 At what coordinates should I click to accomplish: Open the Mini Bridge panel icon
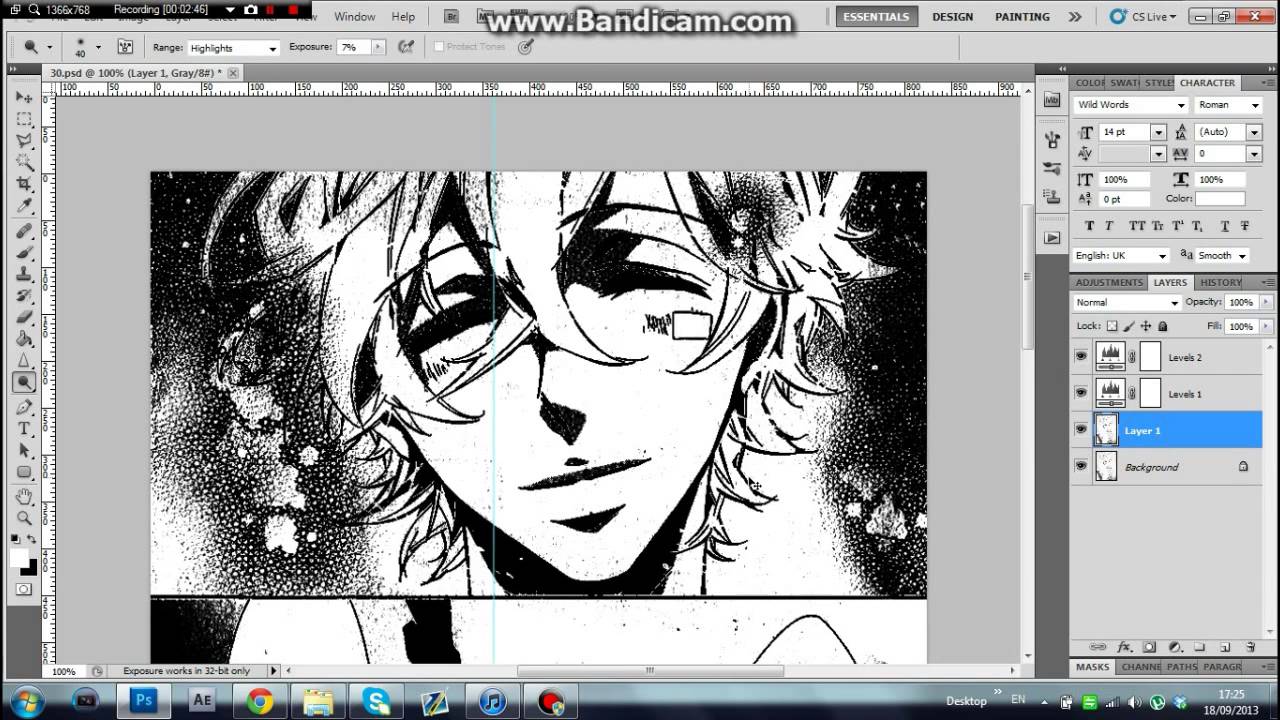[1052, 100]
